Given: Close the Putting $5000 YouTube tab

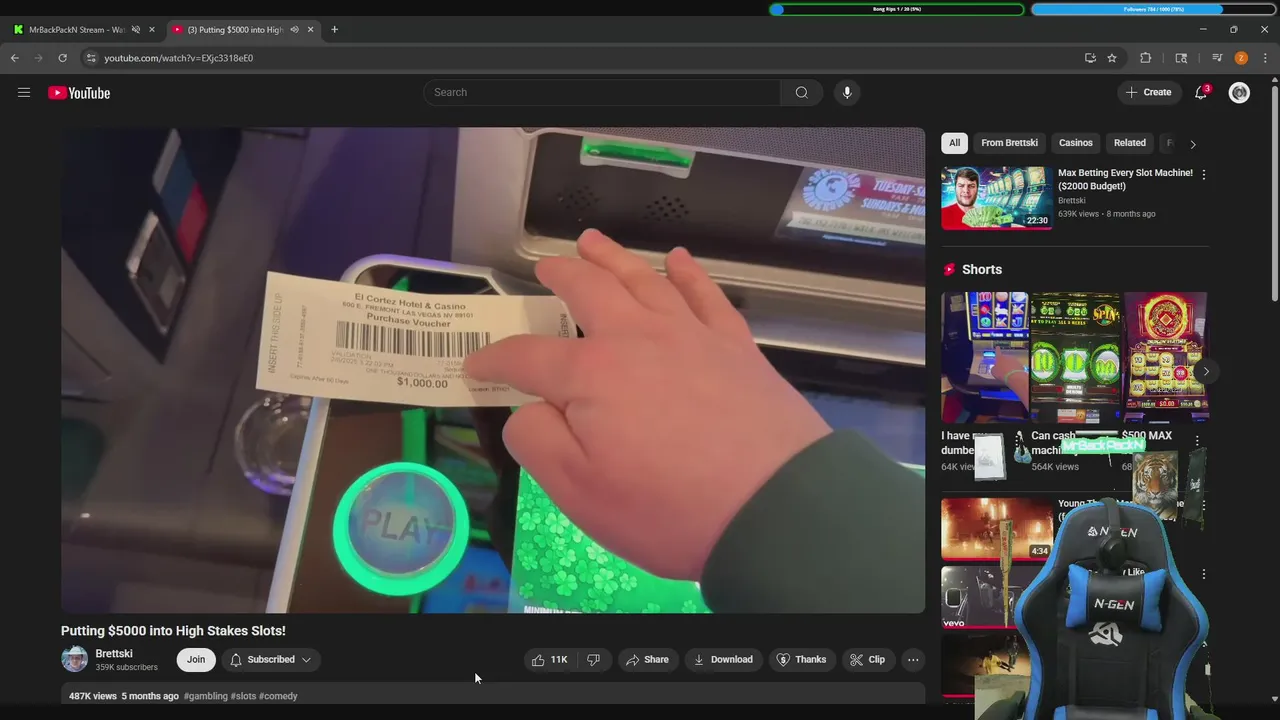Looking at the screenshot, I should (310, 29).
